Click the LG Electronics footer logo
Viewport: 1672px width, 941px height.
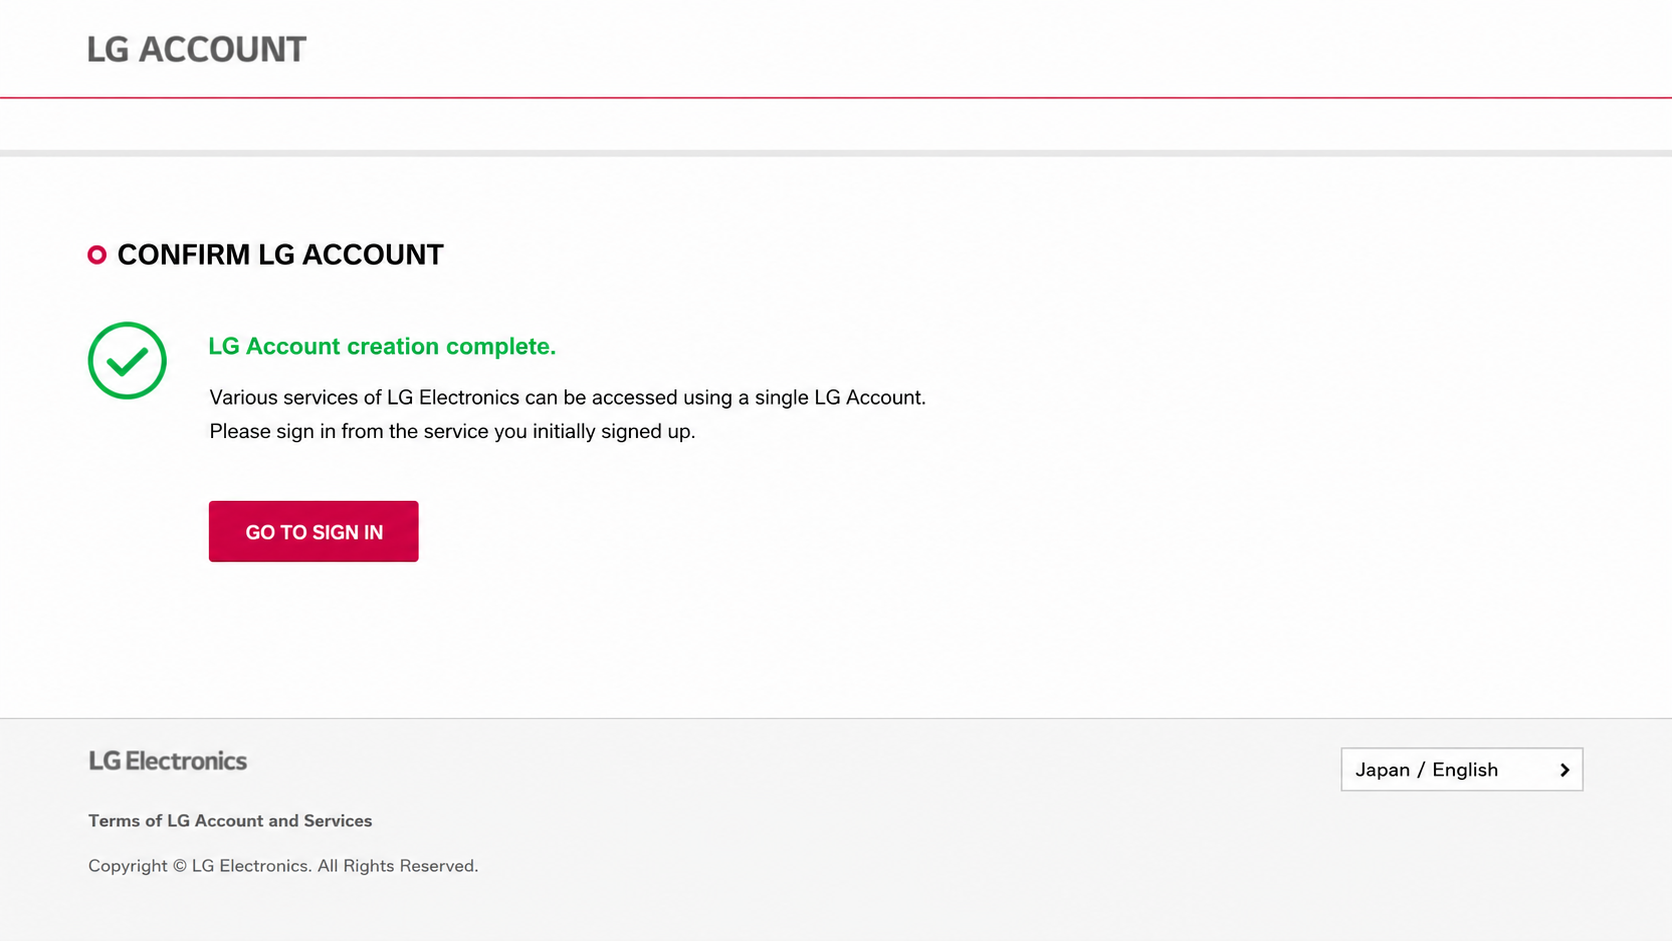pyautogui.click(x=168, y=761)
